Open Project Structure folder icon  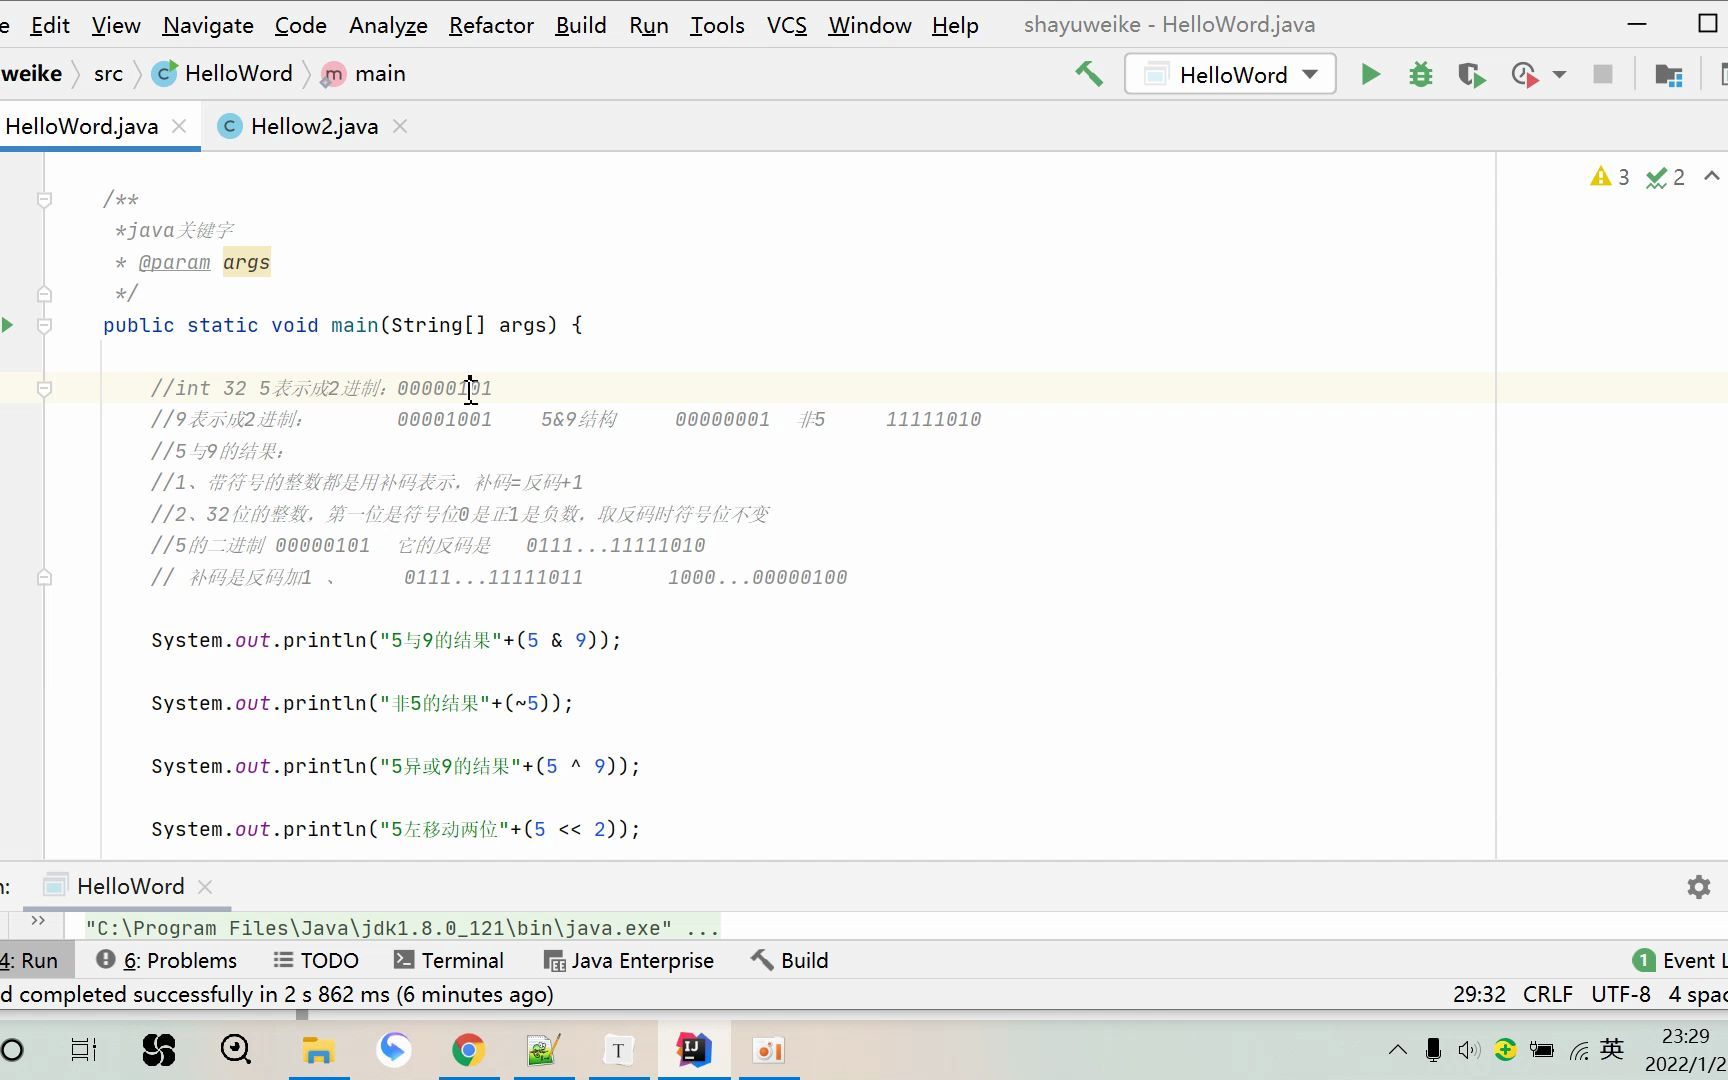tap(1668, 75)
